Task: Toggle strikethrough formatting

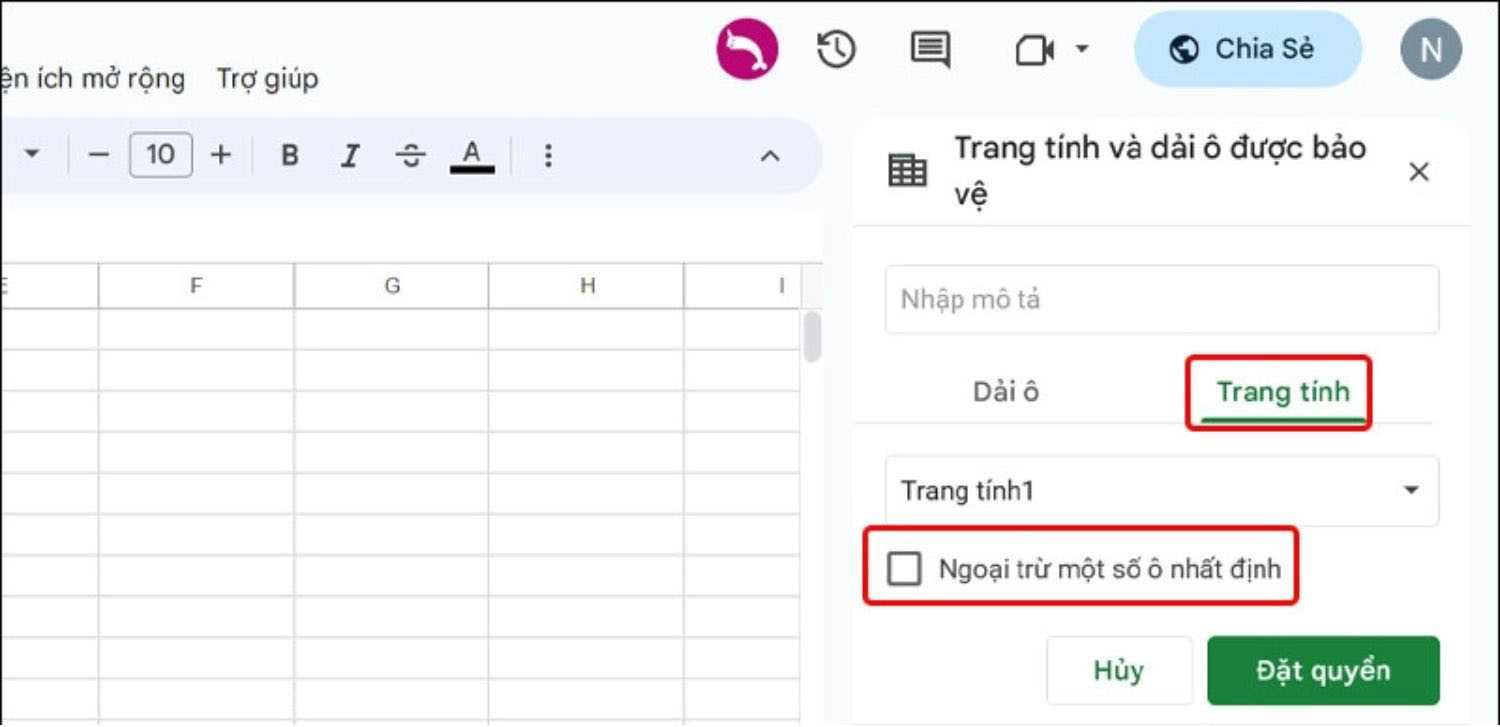Action: coord(411,155)
